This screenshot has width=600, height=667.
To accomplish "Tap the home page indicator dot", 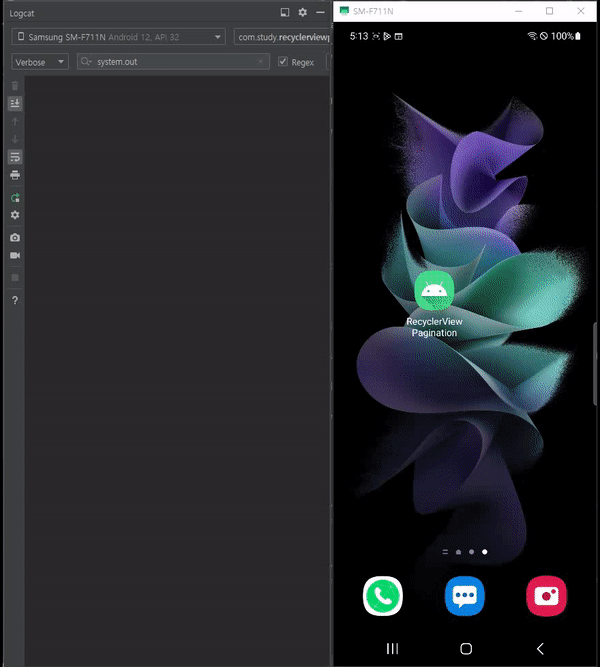I will [x=458, y=552].
